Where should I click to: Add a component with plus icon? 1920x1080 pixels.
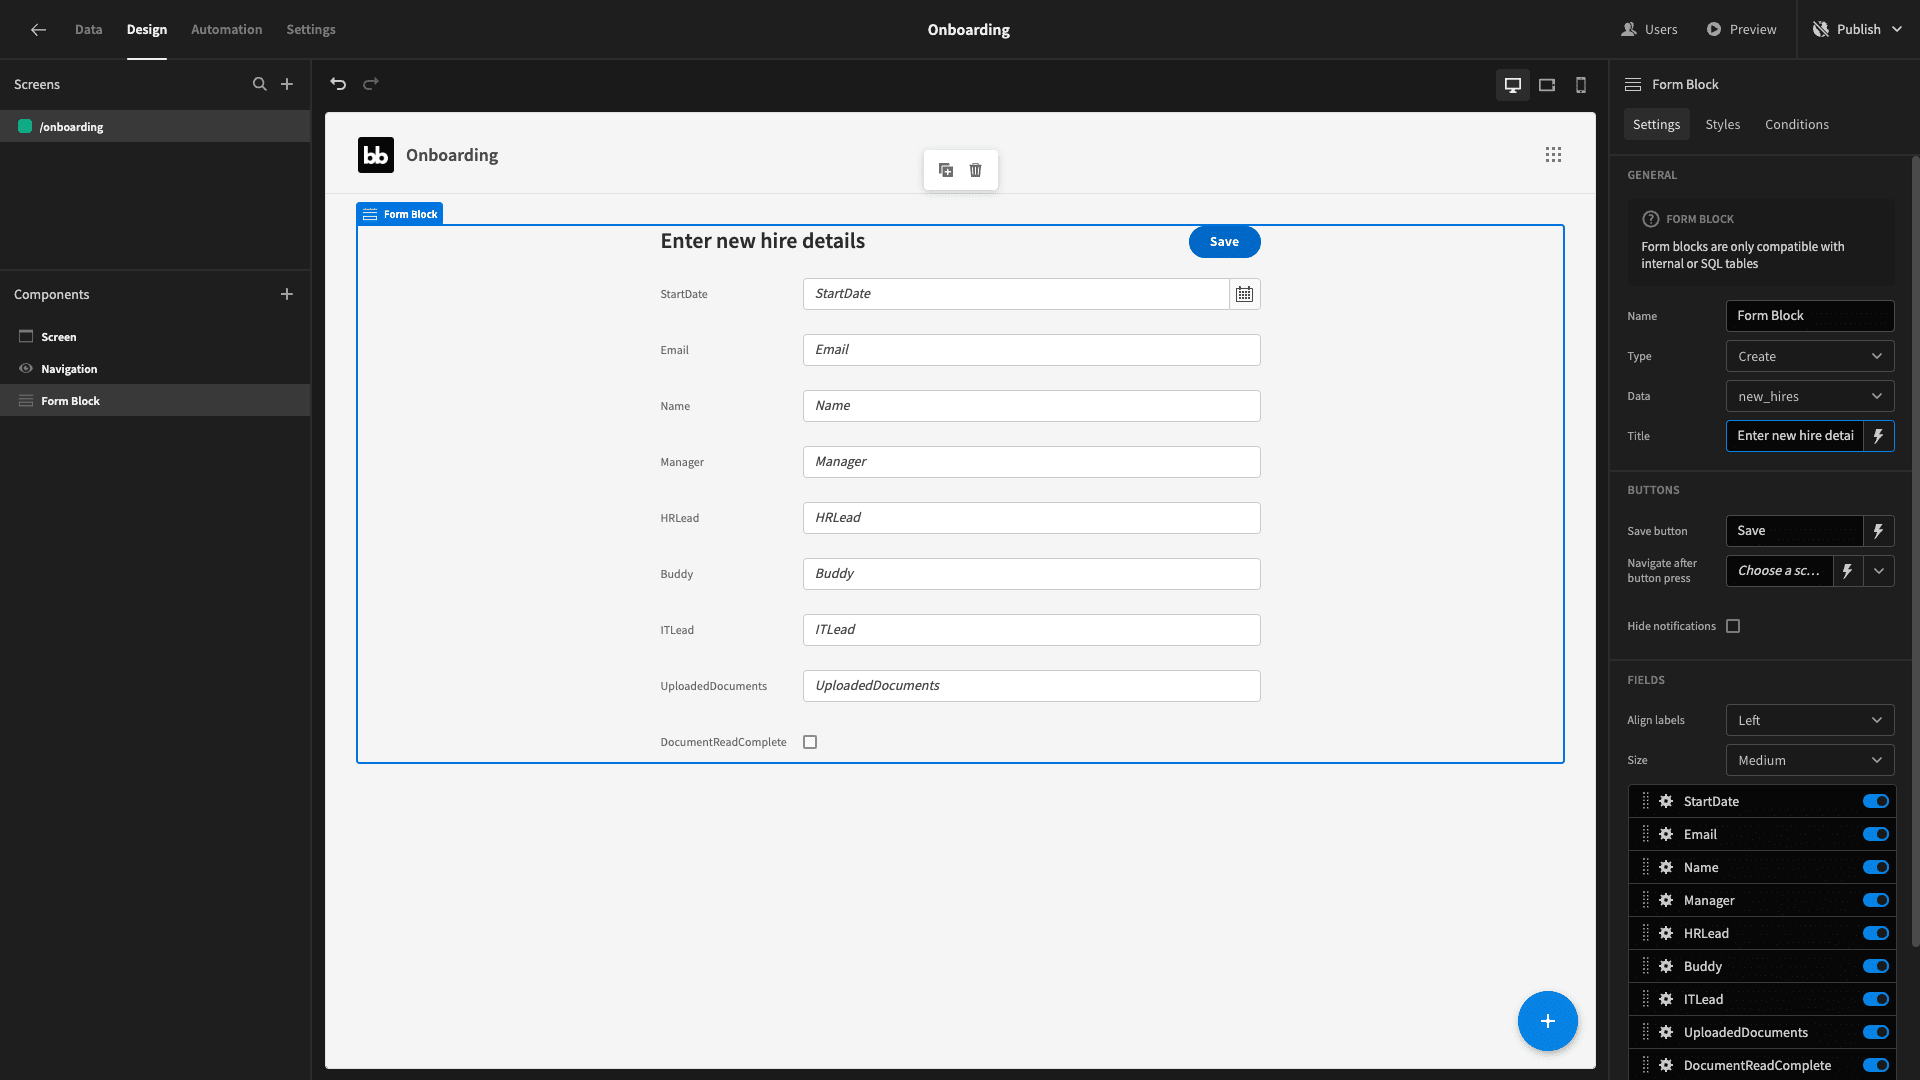(287, 295)
